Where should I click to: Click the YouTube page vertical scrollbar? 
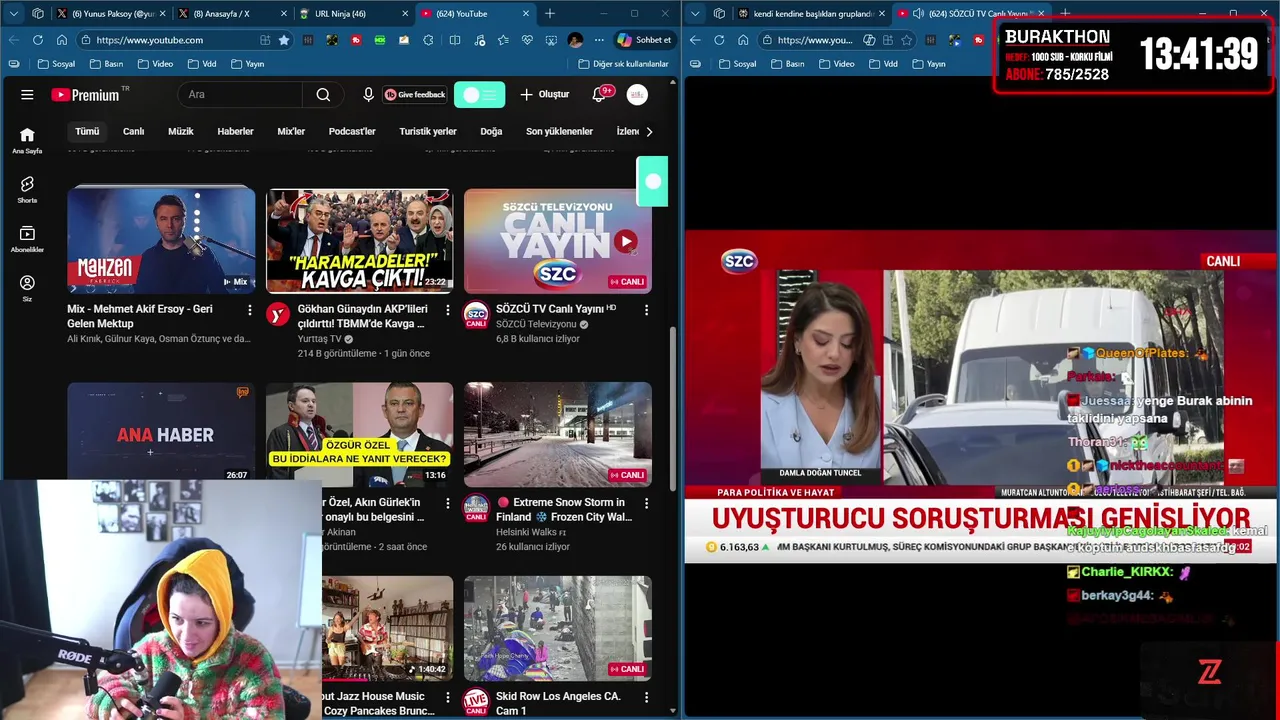click(672, 410)
